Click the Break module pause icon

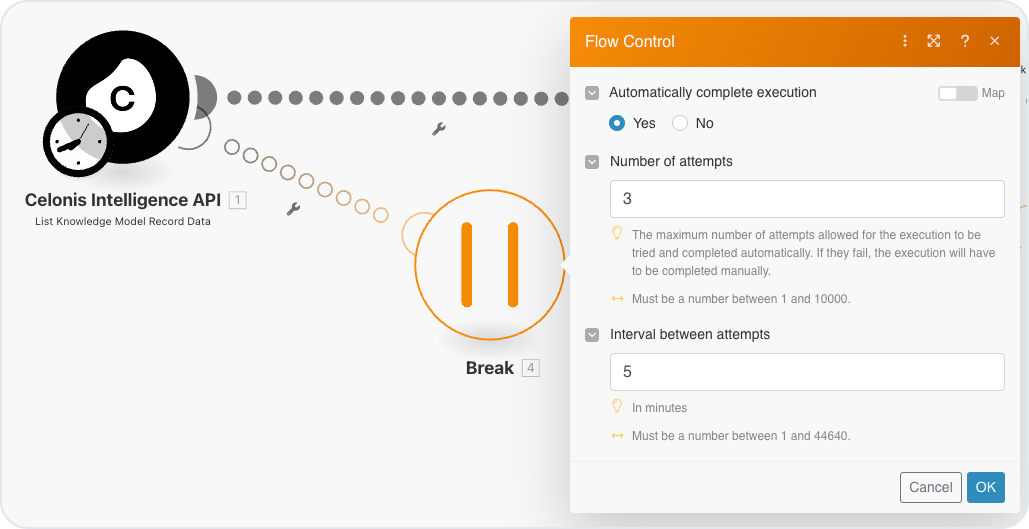click(x=490, y=264)
